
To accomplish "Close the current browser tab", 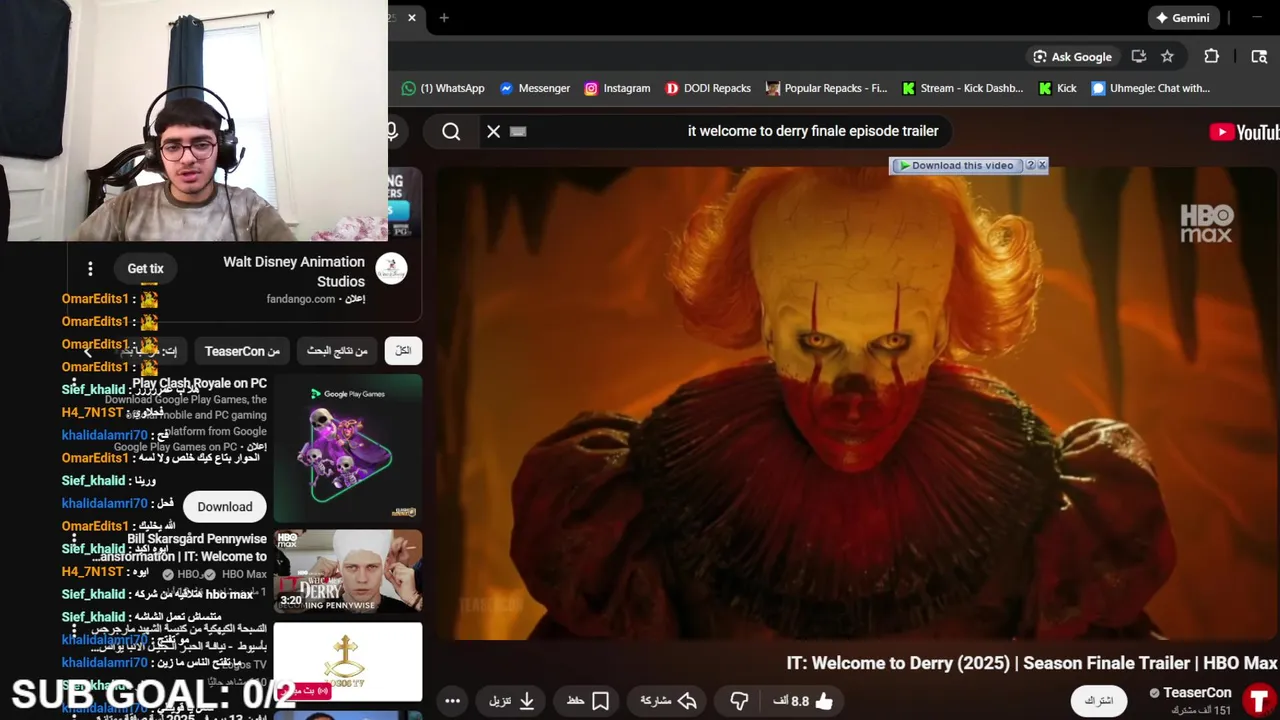I will [x=411, y=18].
